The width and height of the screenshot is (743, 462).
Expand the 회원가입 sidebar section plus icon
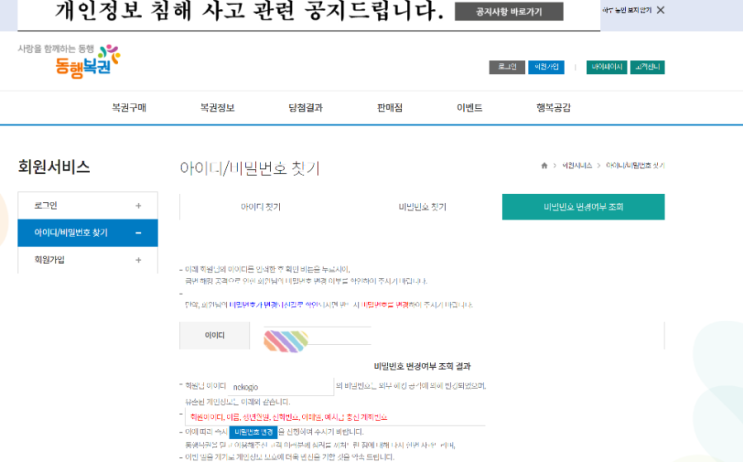click(x=138, y=260)
